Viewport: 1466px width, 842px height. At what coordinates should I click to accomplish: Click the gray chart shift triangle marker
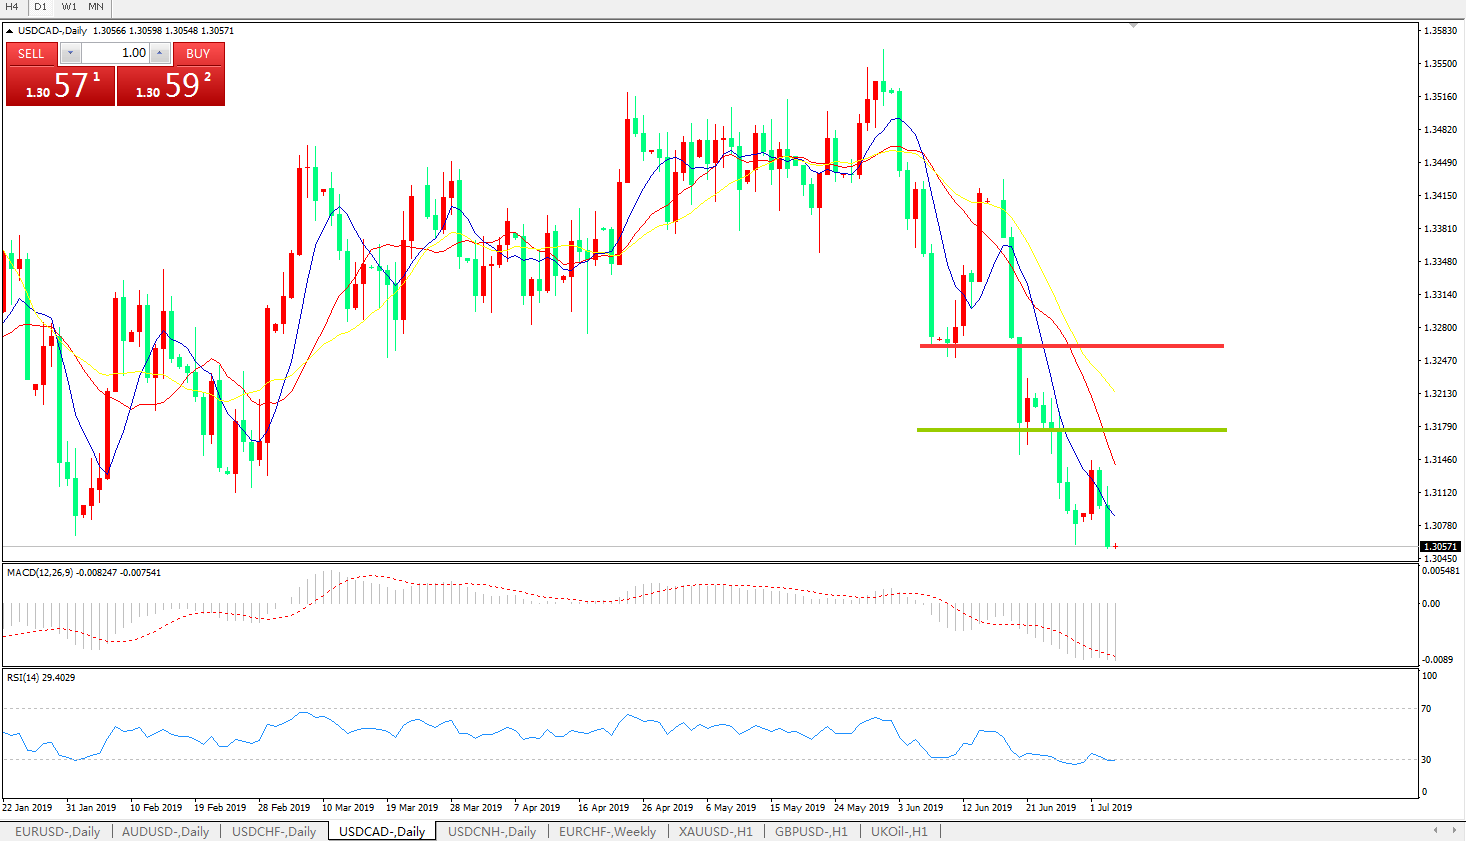[1133, 25]
